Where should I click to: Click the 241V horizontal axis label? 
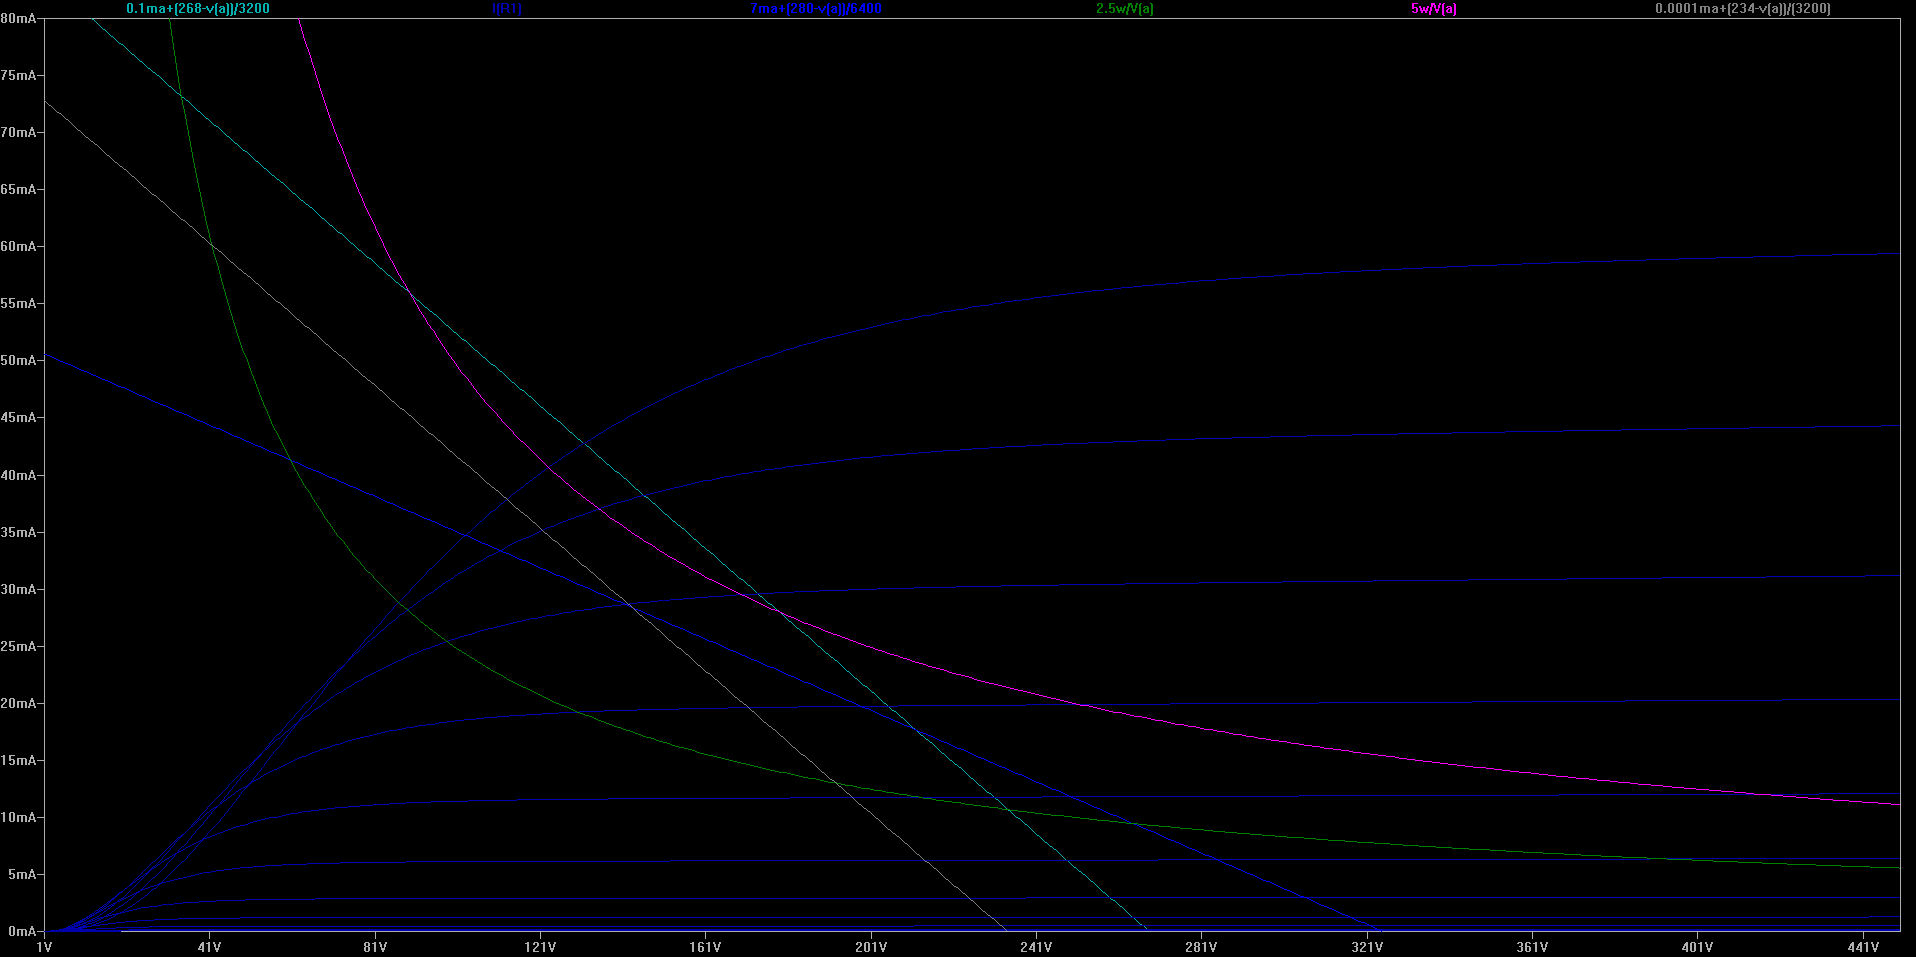(1036, 946)
